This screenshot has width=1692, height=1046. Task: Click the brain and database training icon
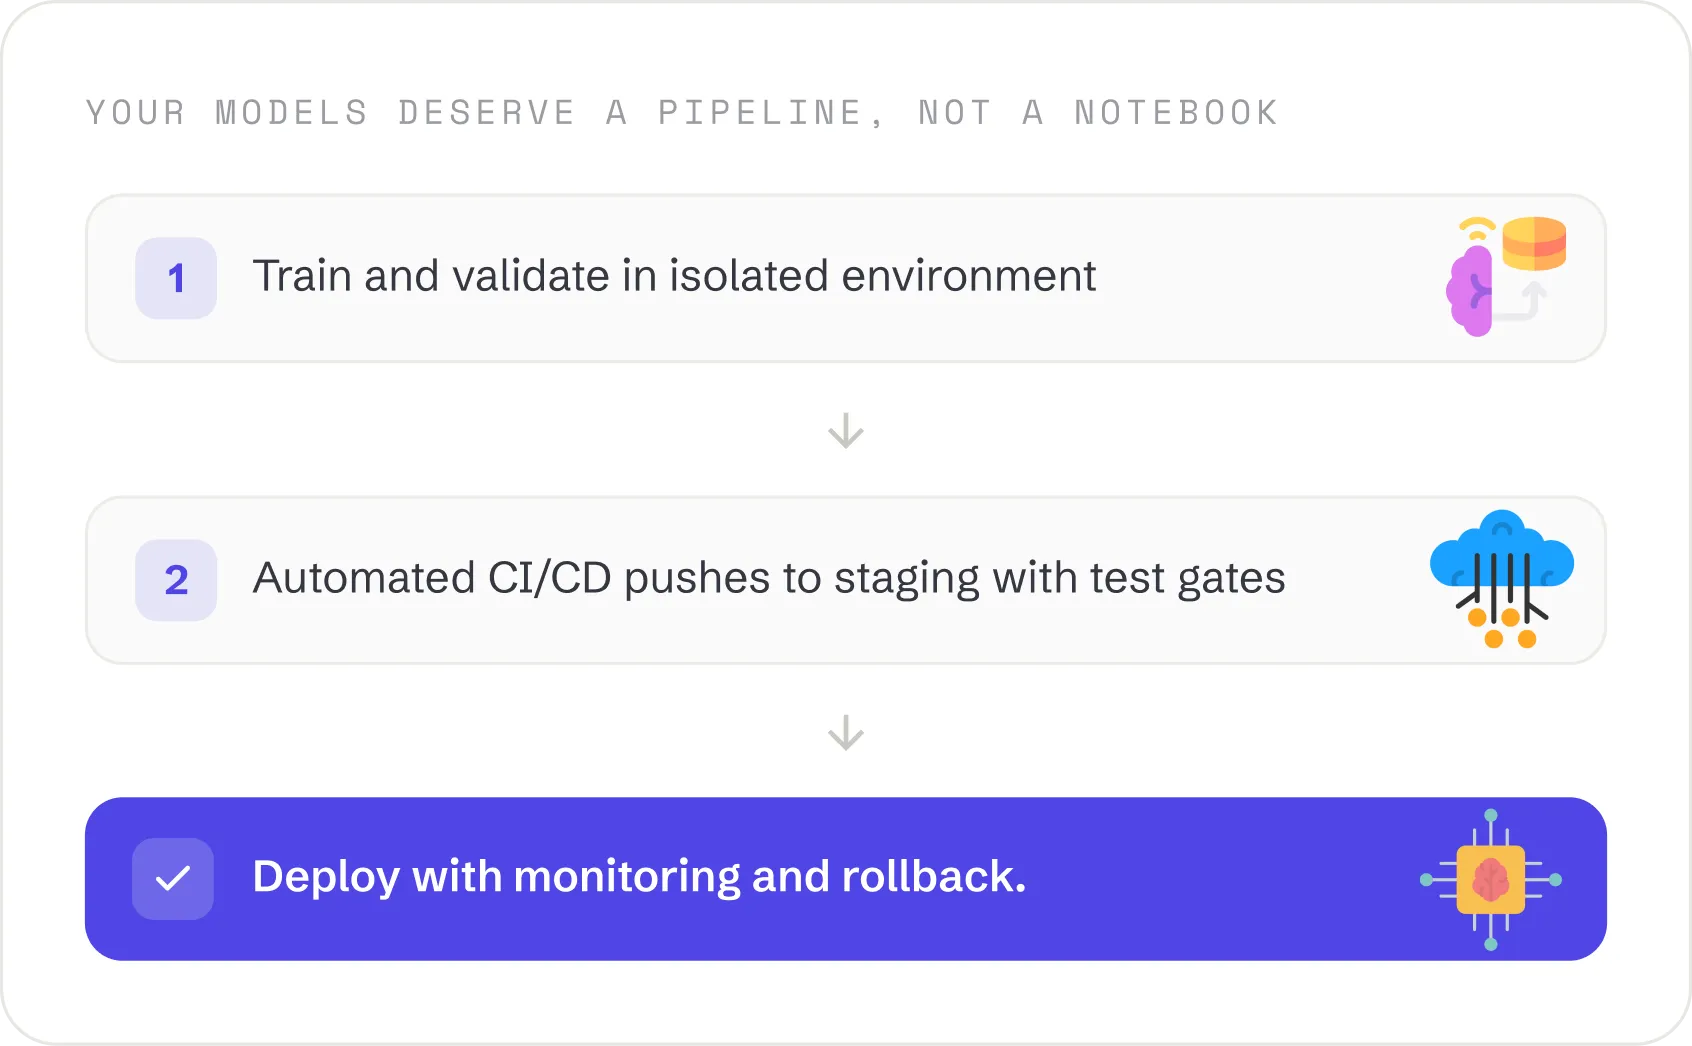pyautogui.click(x=1506, y=277)
